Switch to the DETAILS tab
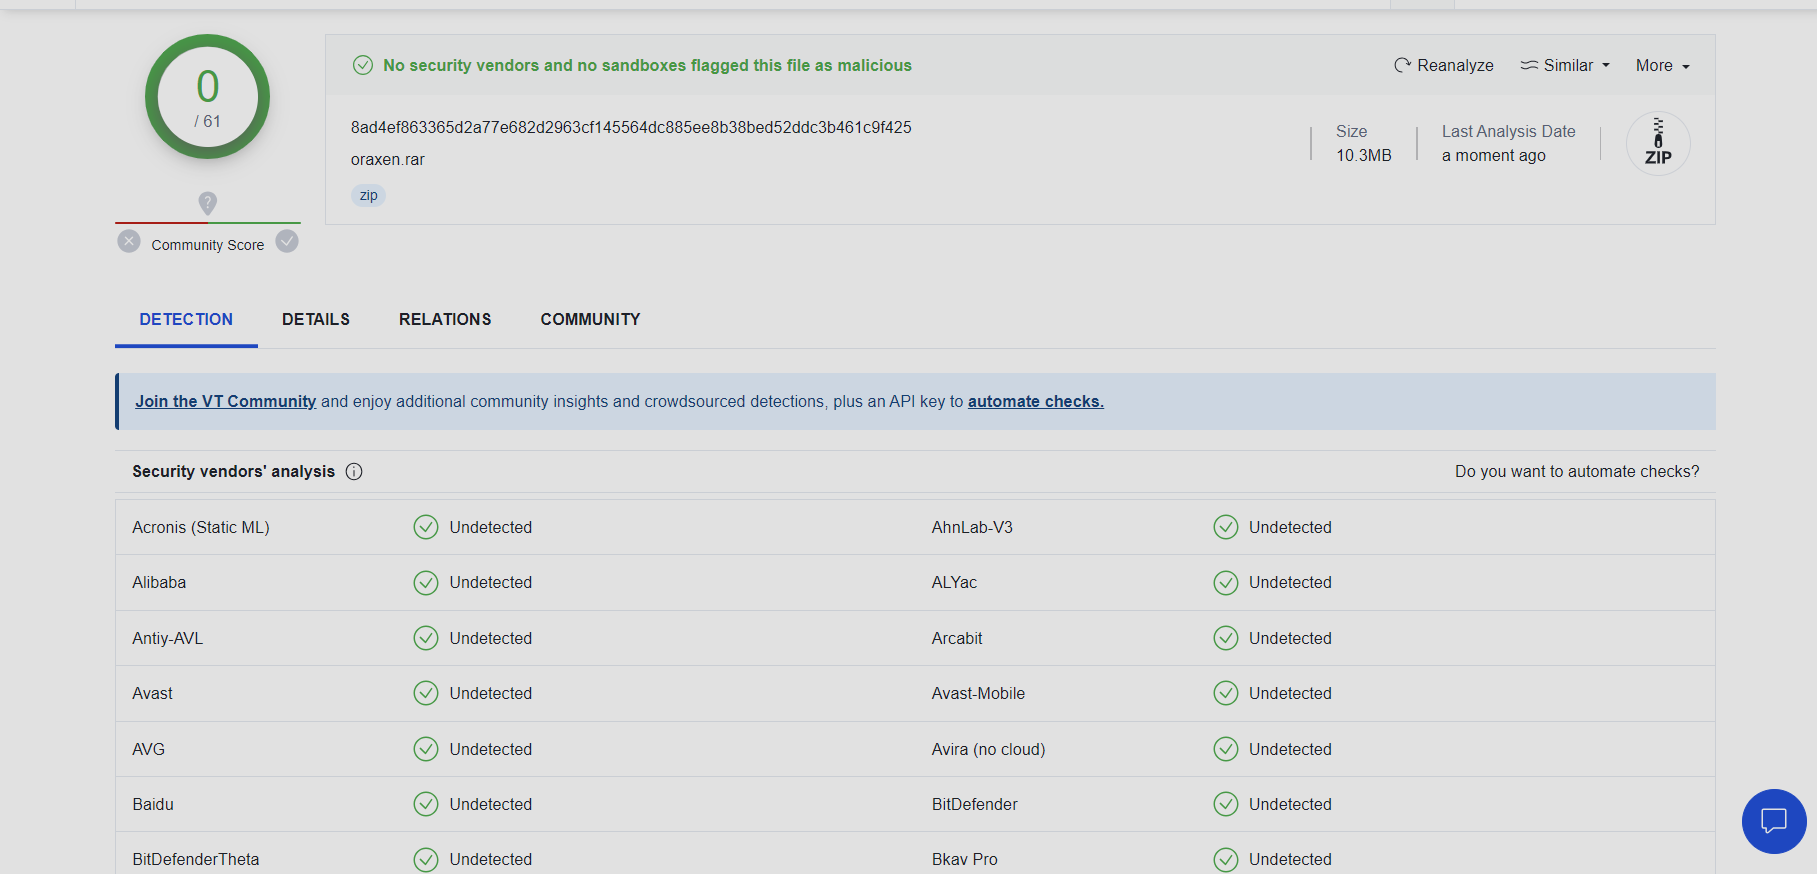The image size is (1817, 874). pyautogui.click(x=316, y=319)
